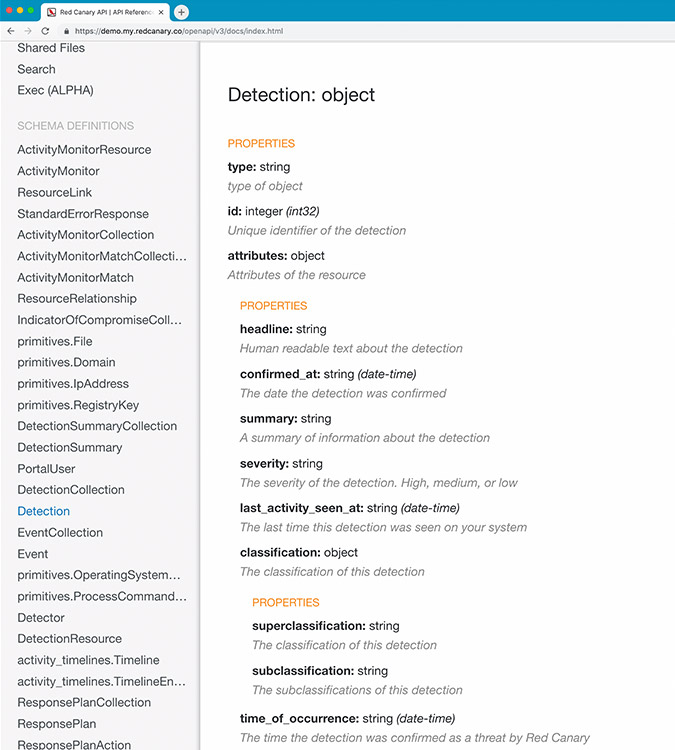Screen dimensions: 675x750
Task: Jump to the primitives.IpAddress schema
Action: click(x=73, y=384)
